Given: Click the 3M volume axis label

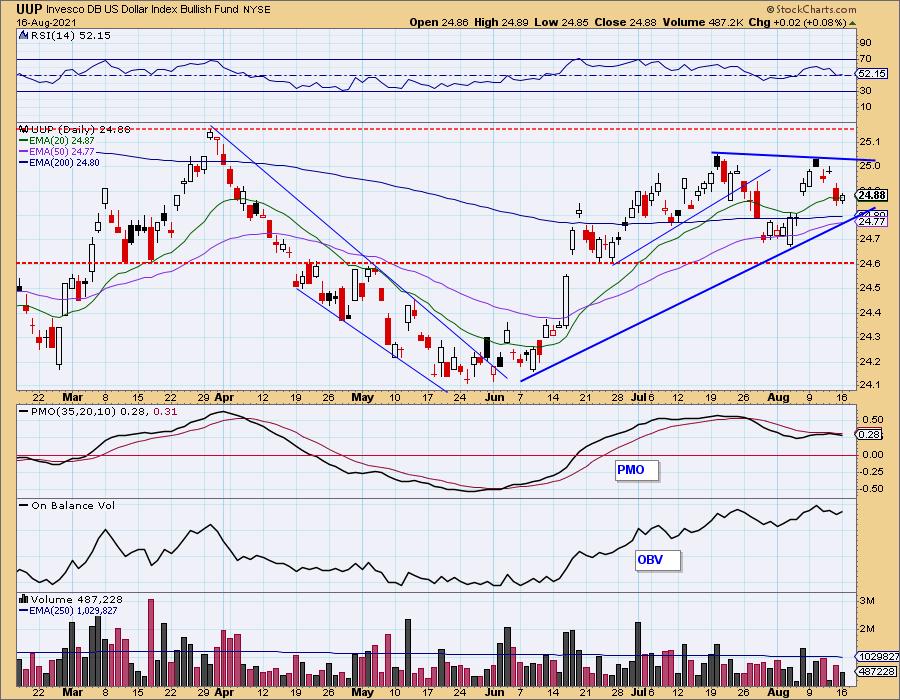Looking at the screenshot, I should point(867,601).
